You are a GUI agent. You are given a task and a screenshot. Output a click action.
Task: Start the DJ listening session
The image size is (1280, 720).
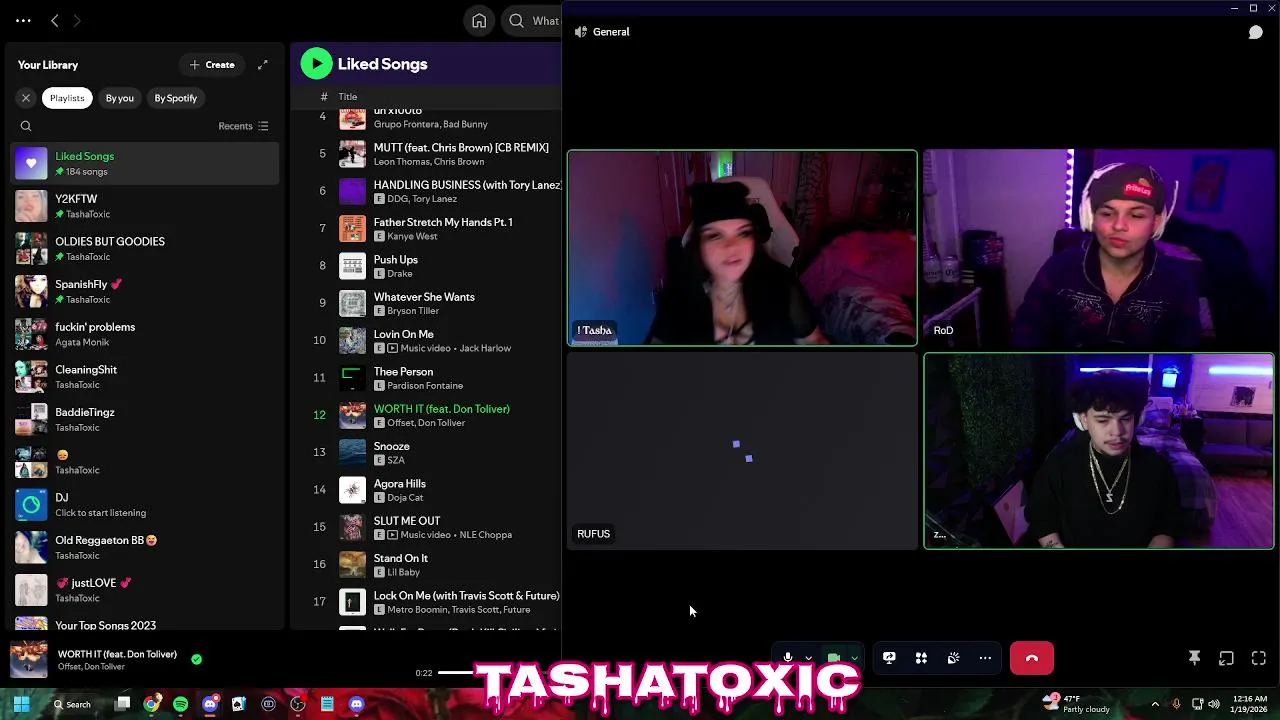tap(146, 505)
